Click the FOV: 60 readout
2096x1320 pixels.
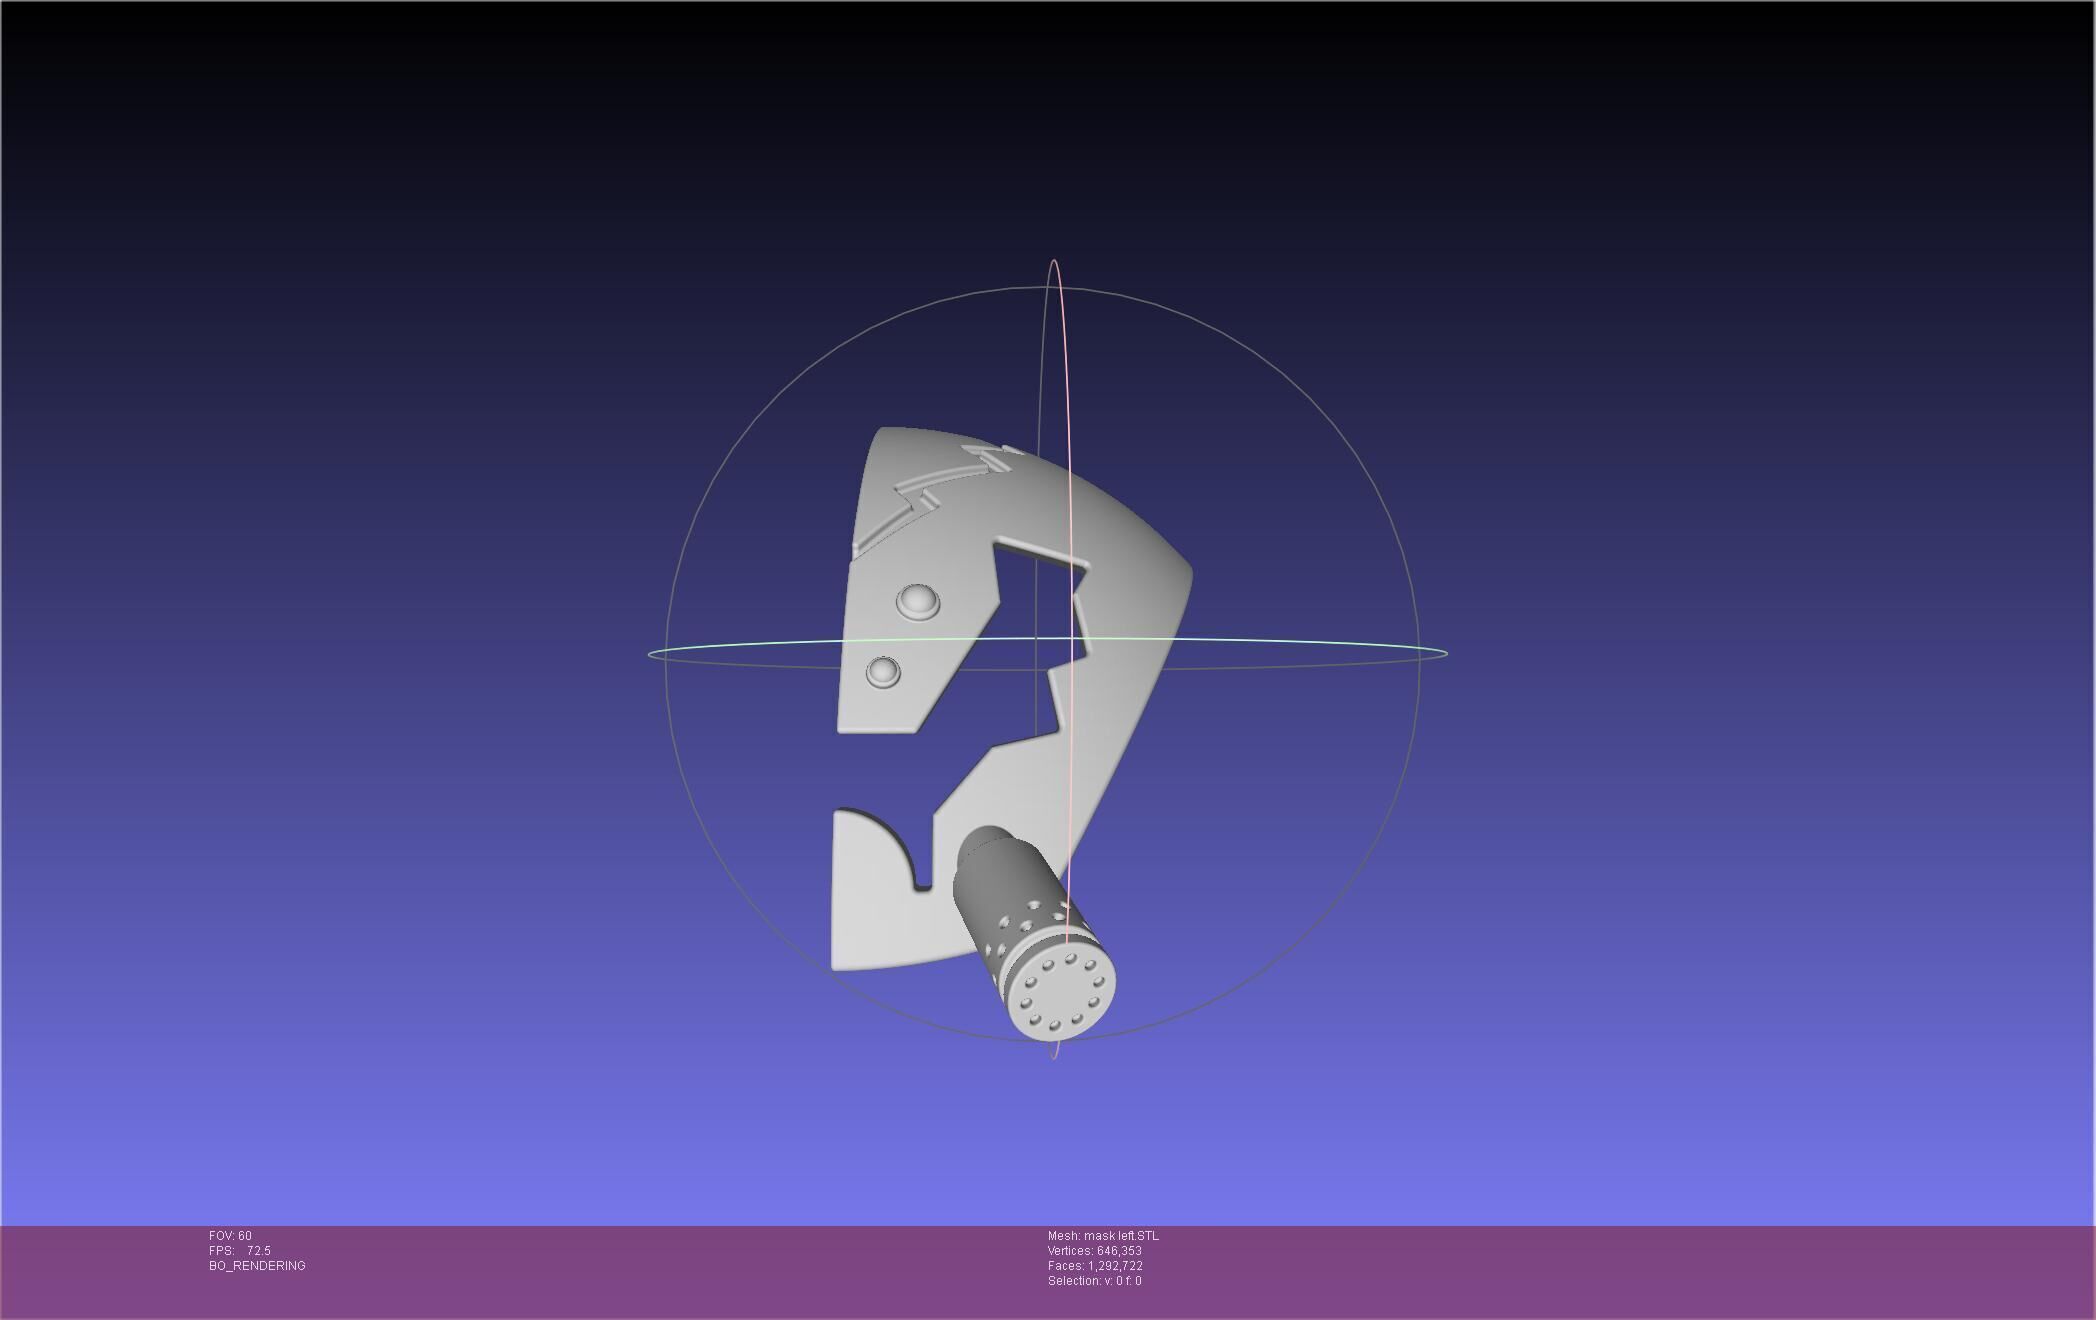pos(230,1236)
